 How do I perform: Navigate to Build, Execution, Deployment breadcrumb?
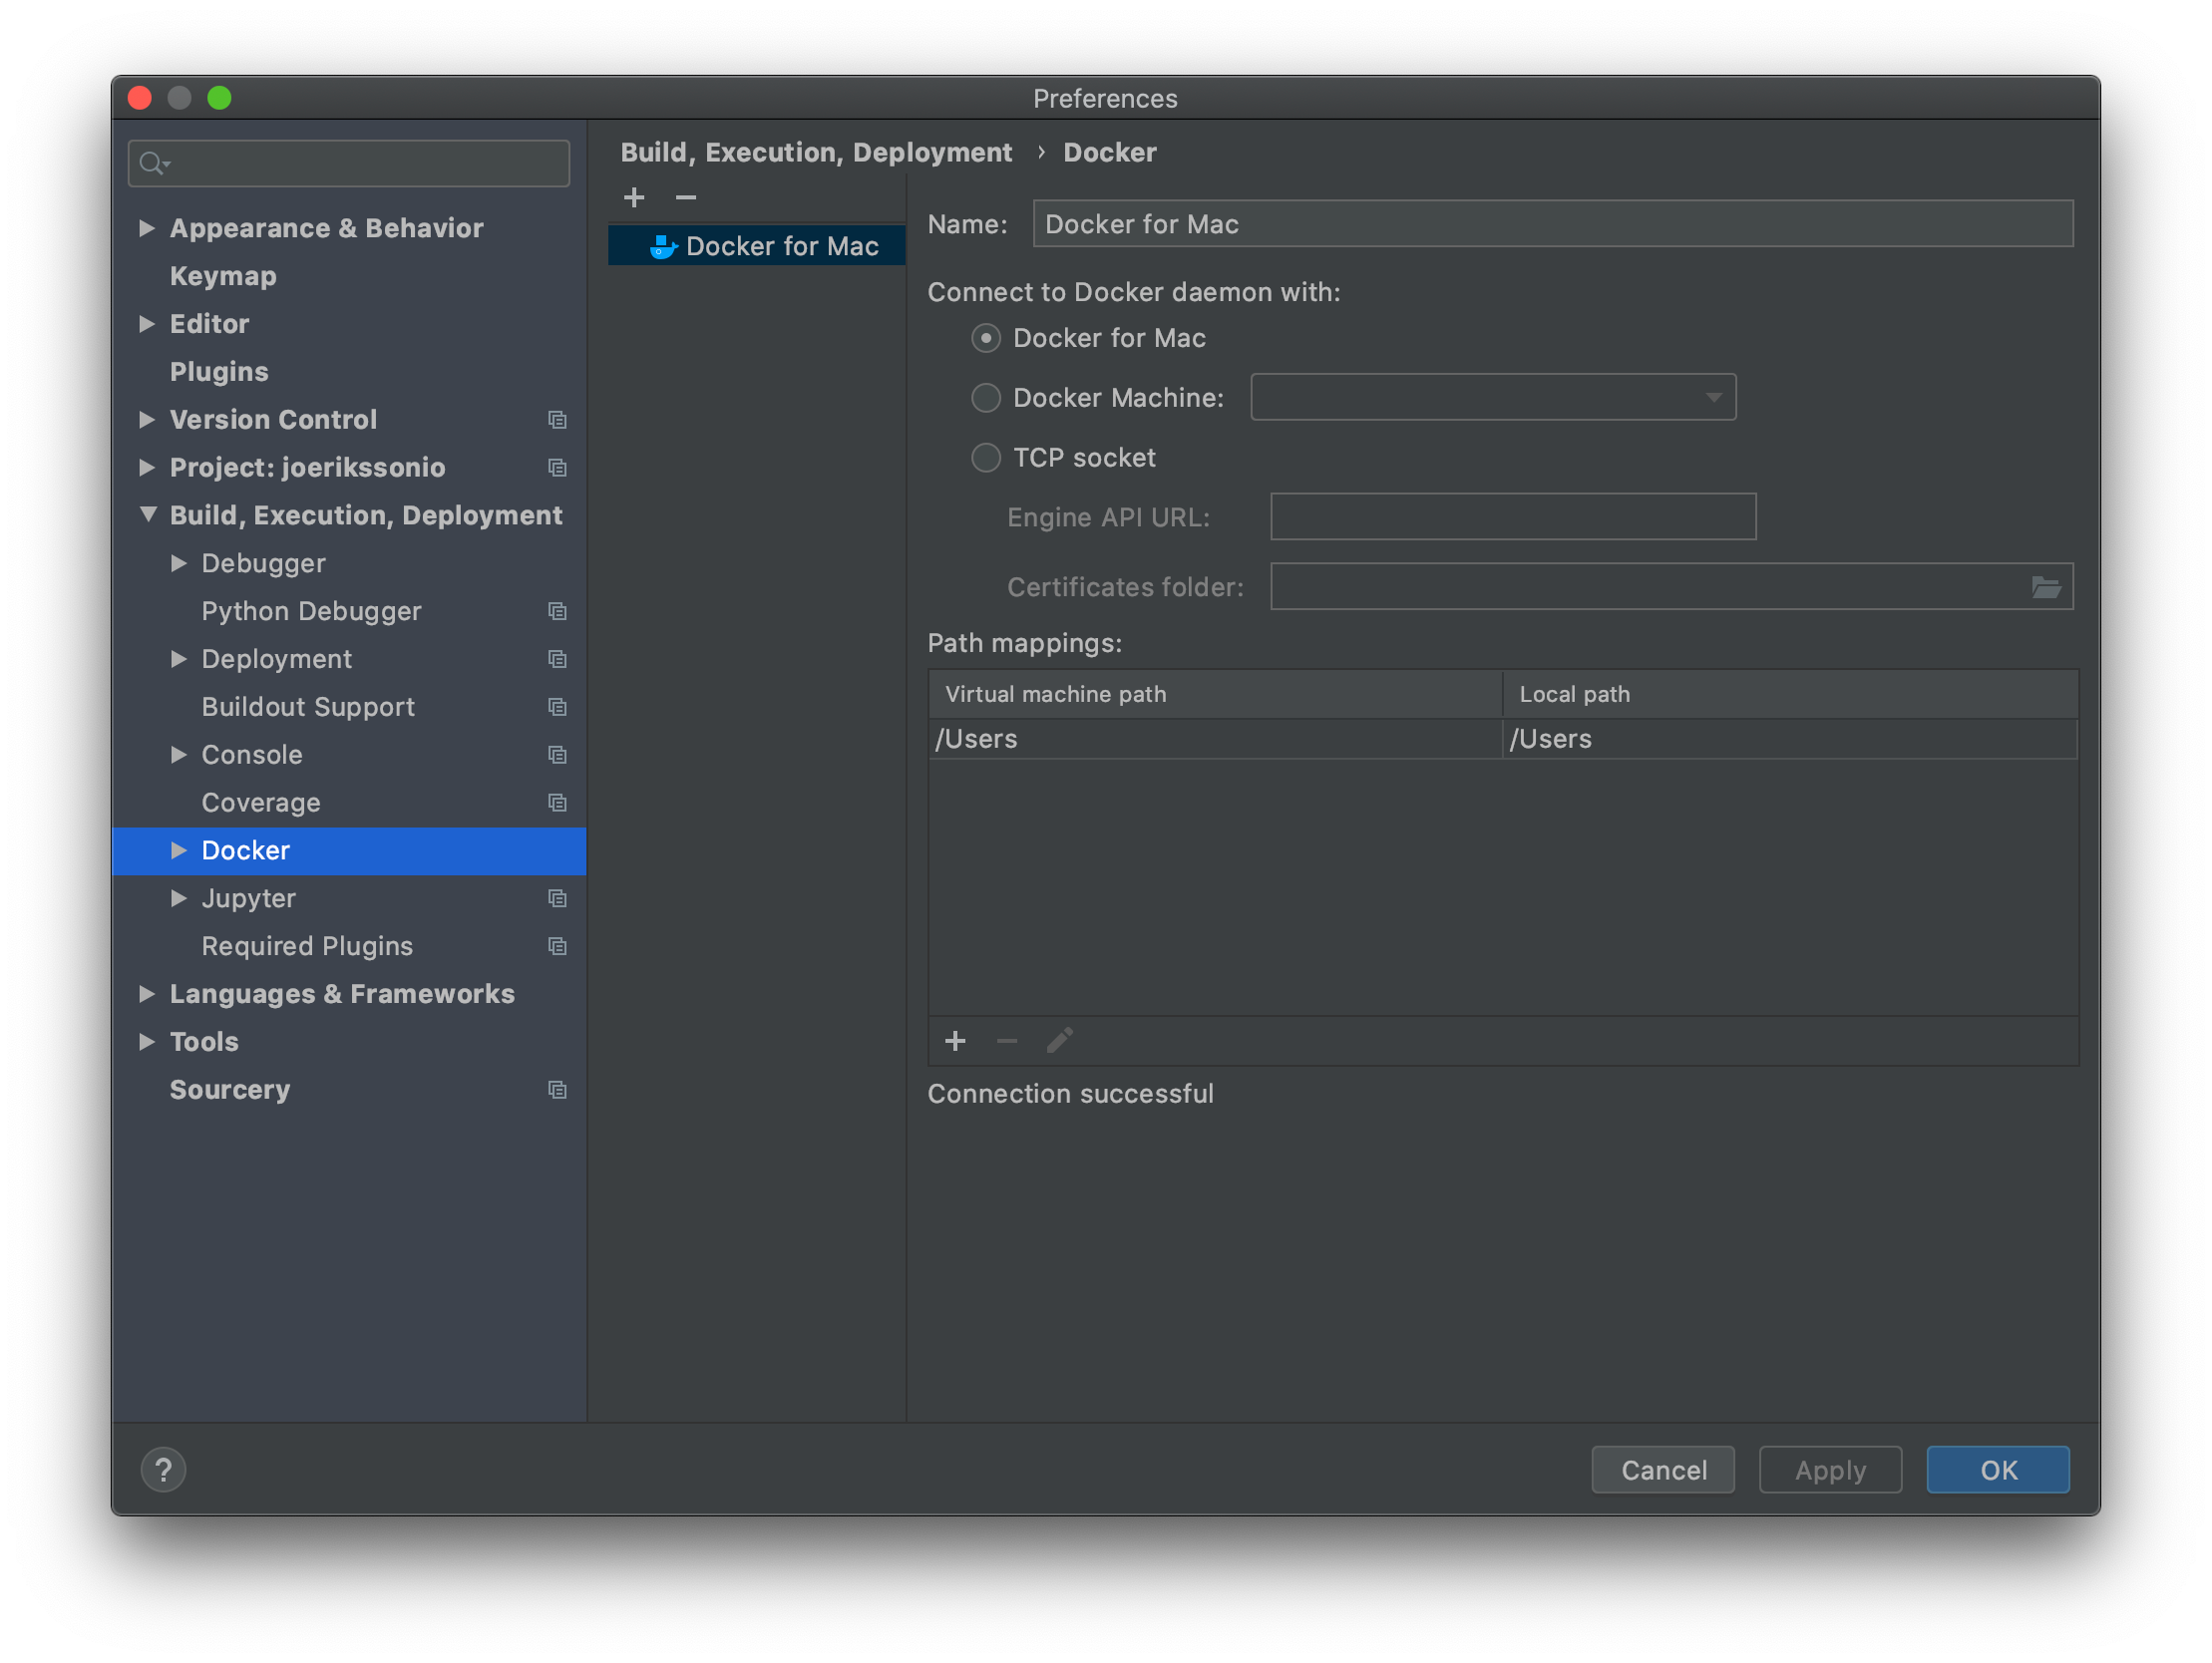pos(816,152)
